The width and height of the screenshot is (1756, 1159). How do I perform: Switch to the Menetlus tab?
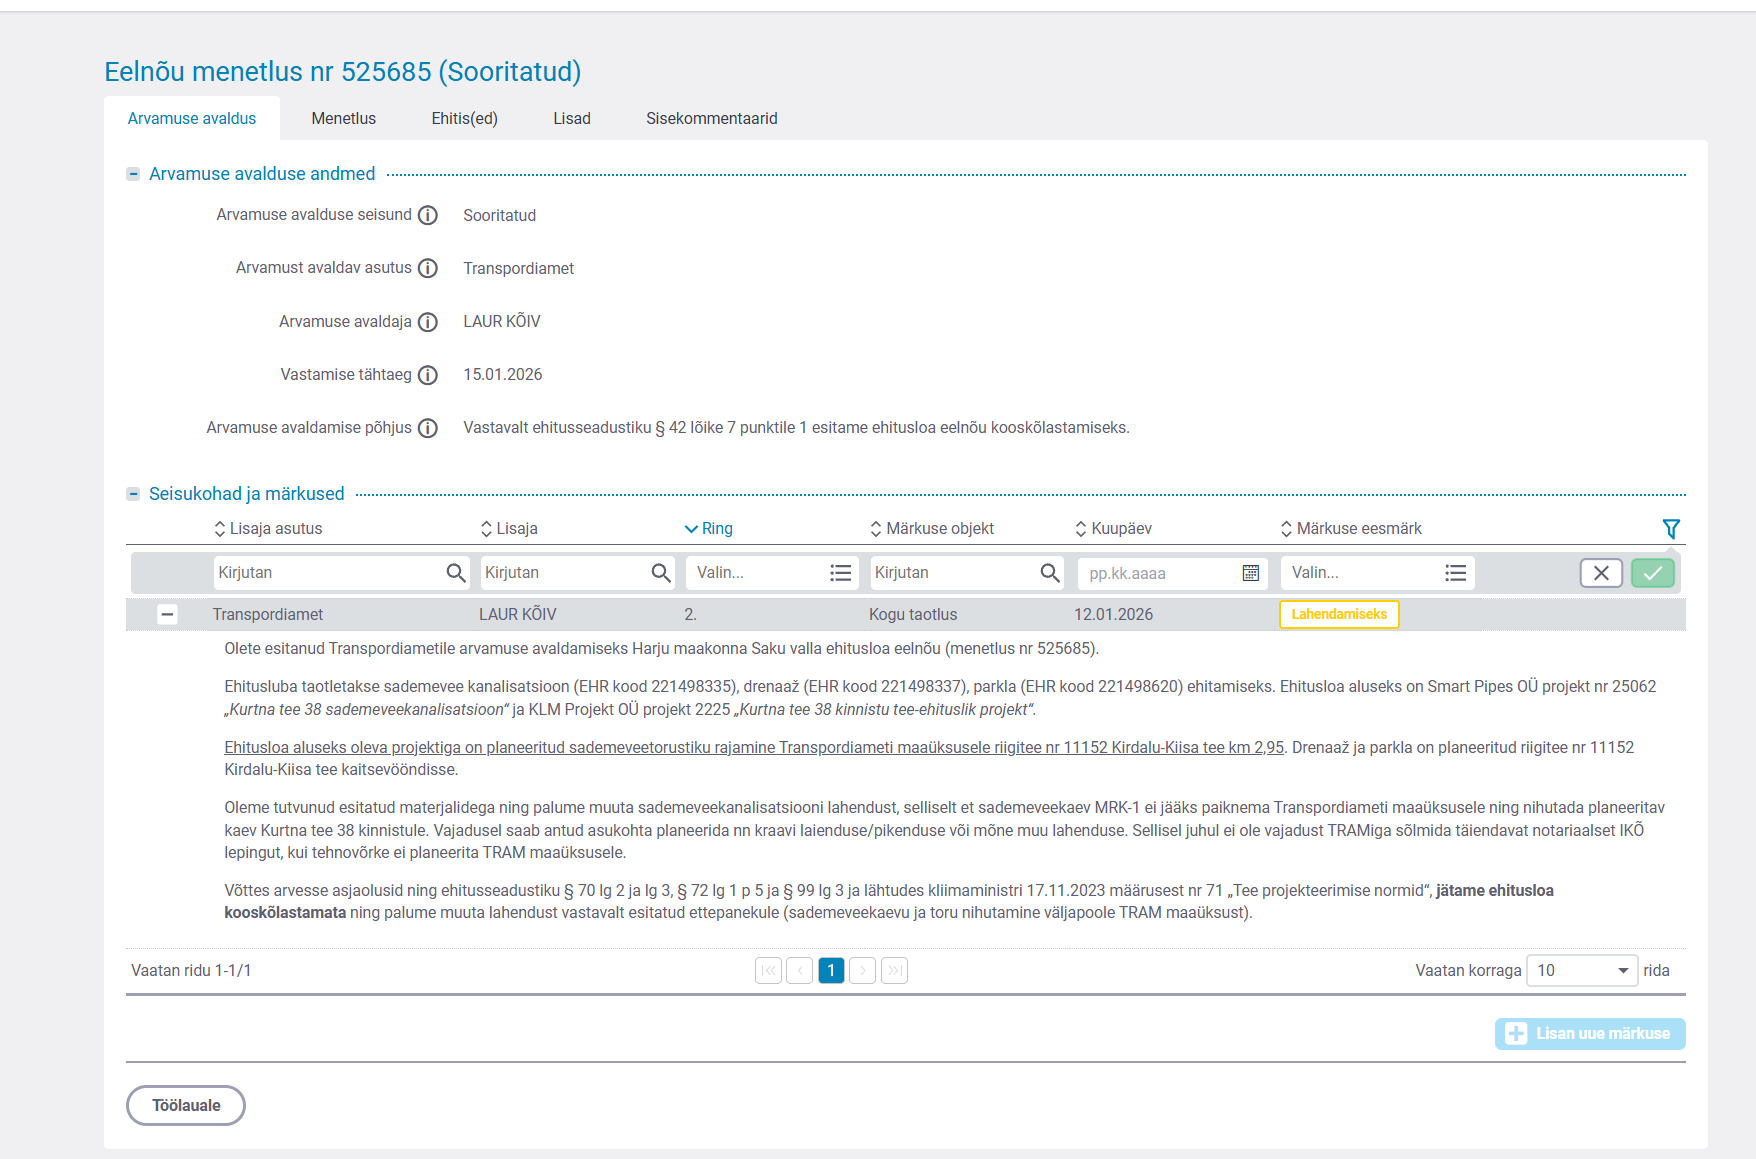pos(343,119)
